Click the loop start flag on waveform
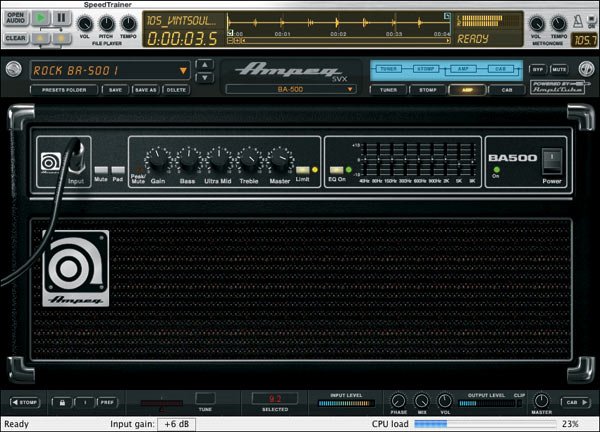This screenshot has height=432, width=600. [230, 33]
